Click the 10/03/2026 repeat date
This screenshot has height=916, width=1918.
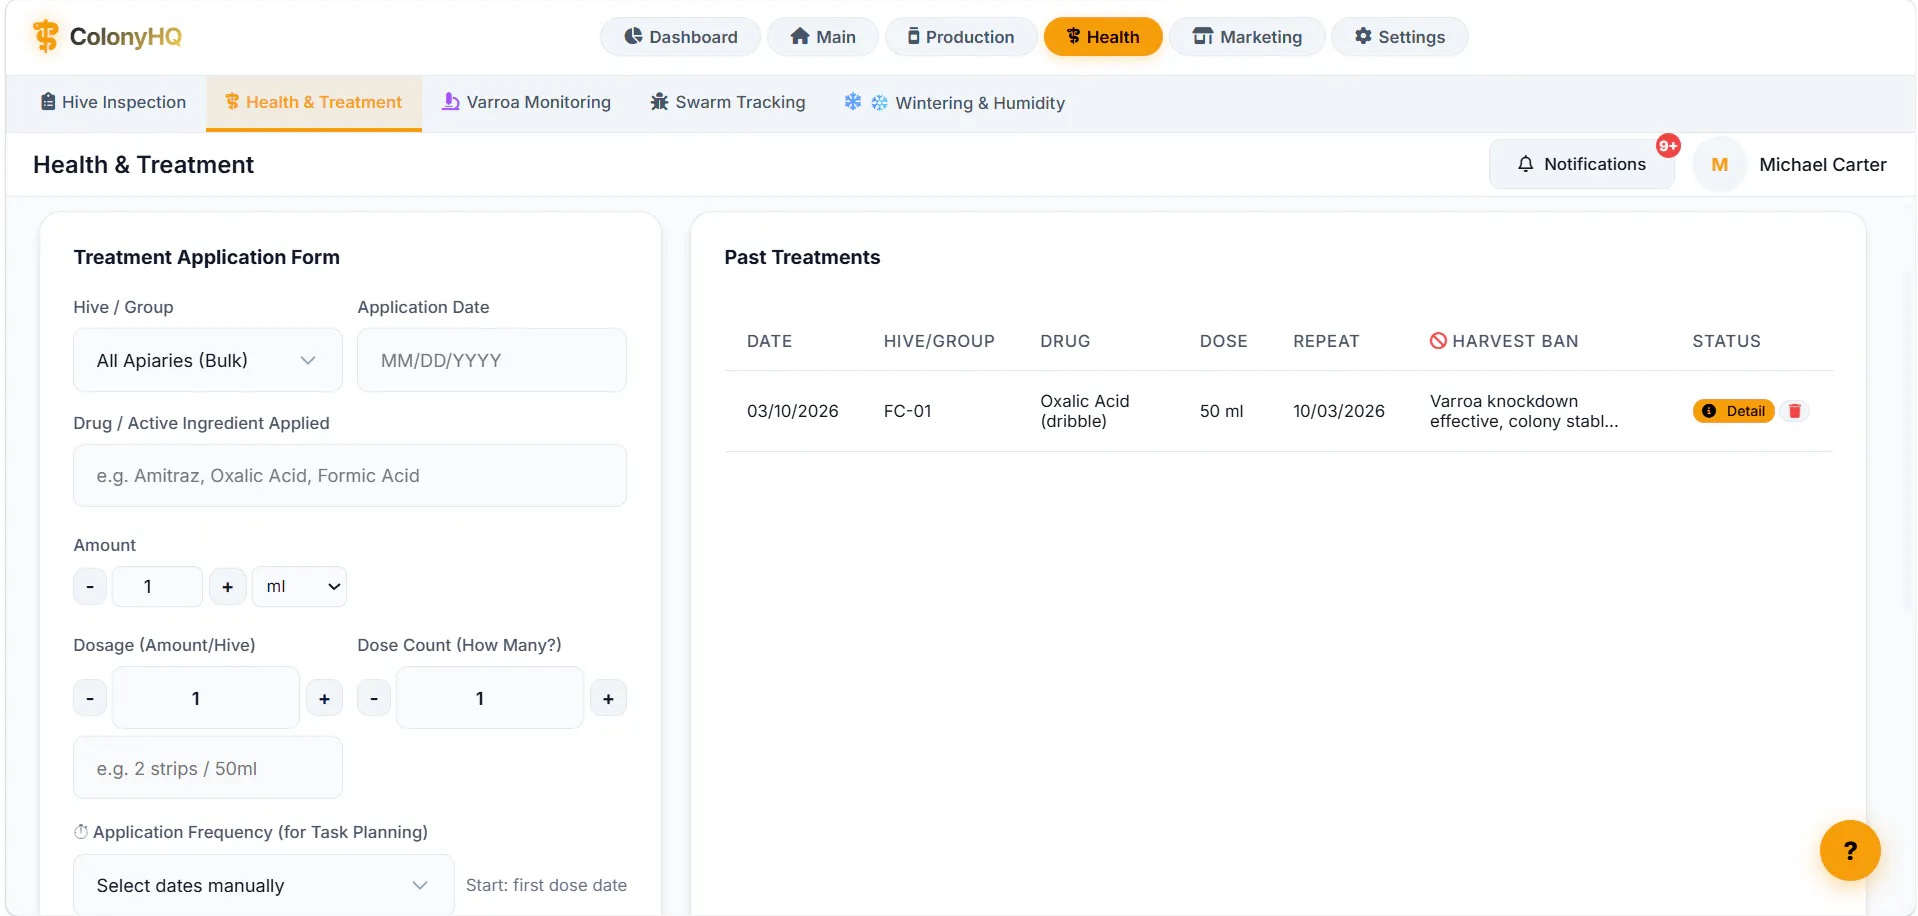[1339, 411]
